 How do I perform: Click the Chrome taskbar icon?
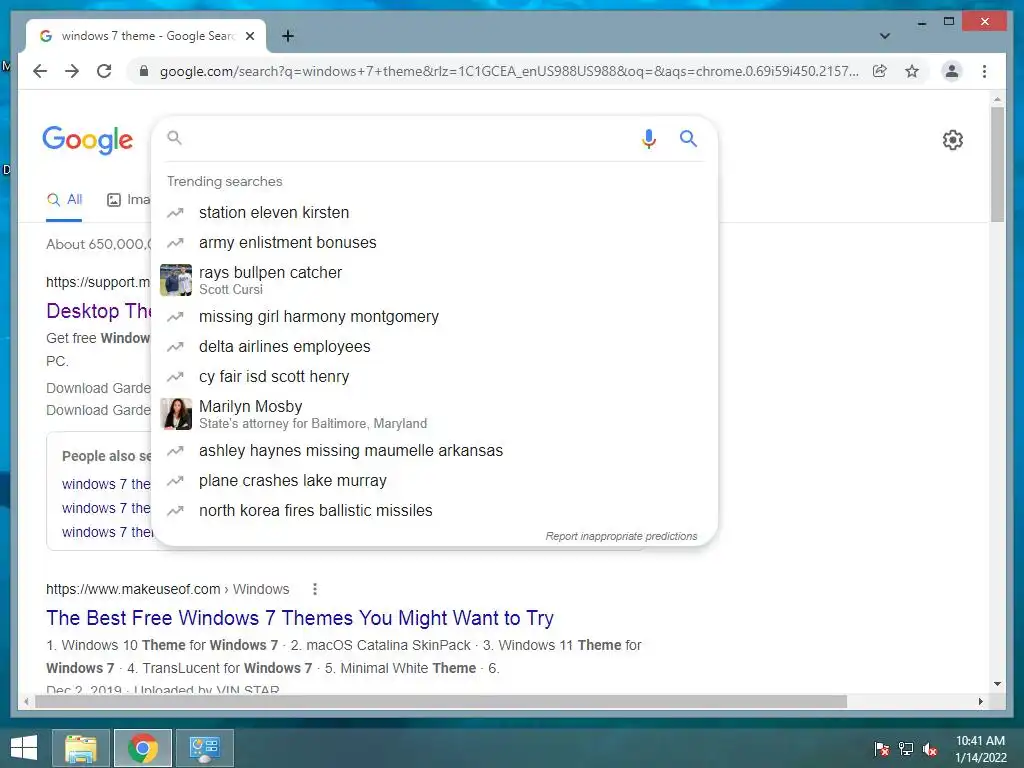(142, 748)
